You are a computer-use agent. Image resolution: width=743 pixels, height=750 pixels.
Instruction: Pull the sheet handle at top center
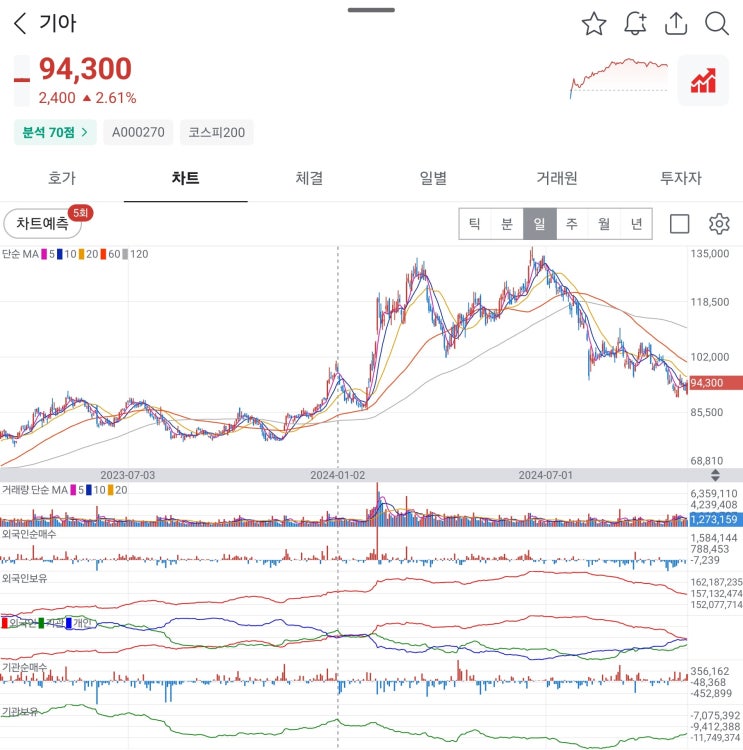(x=371, y=10)
